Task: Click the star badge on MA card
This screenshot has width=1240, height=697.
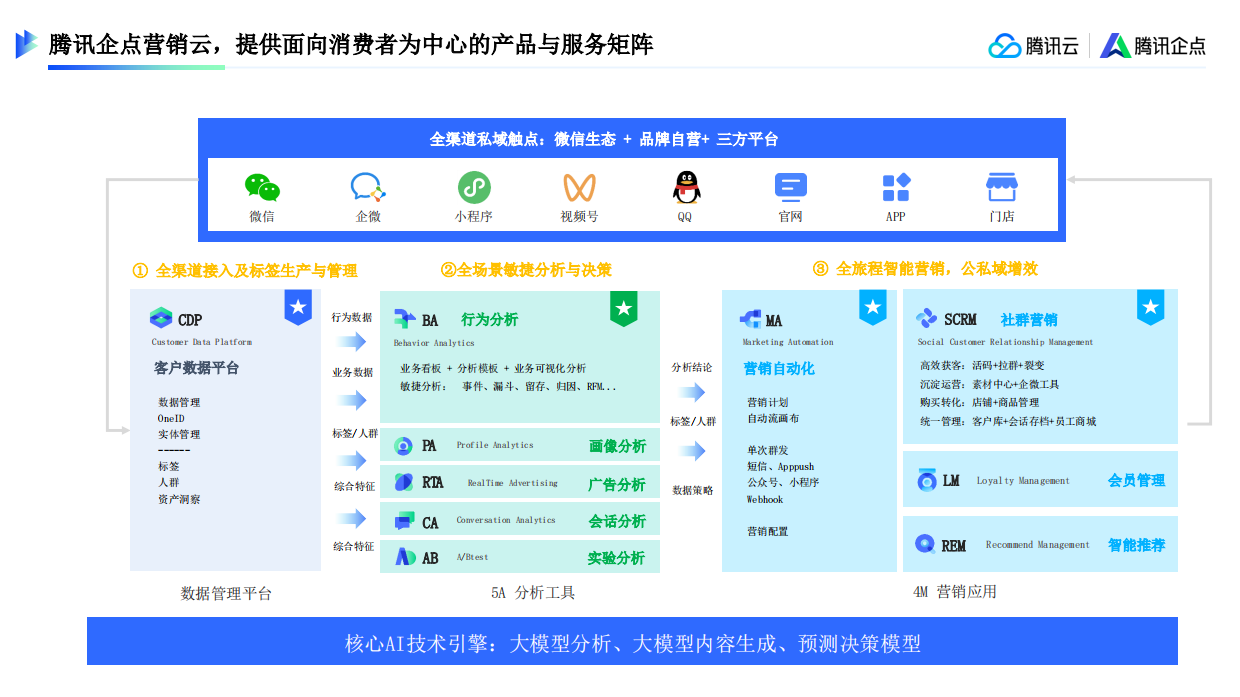Action: pyautogui.click(x=873, y=307)
